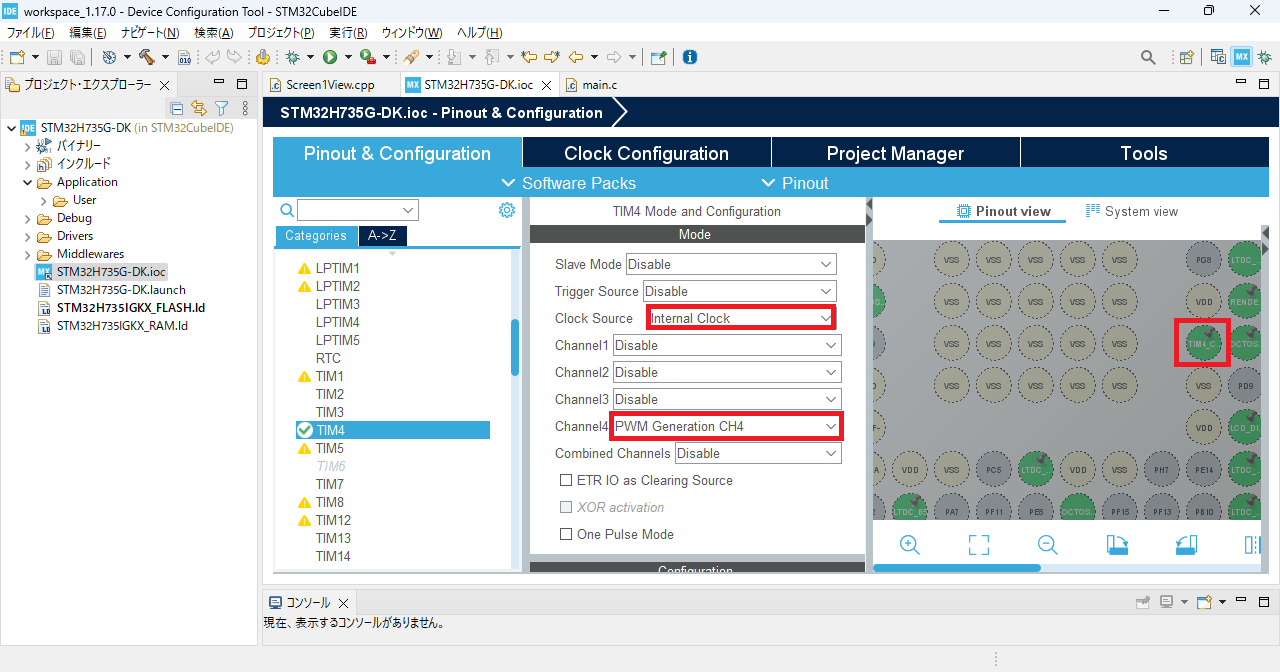This screenshot has height=672, width=1280.
Task: Switch to Tools tab
Action: pyautogui.click(x=1144, y=153)
